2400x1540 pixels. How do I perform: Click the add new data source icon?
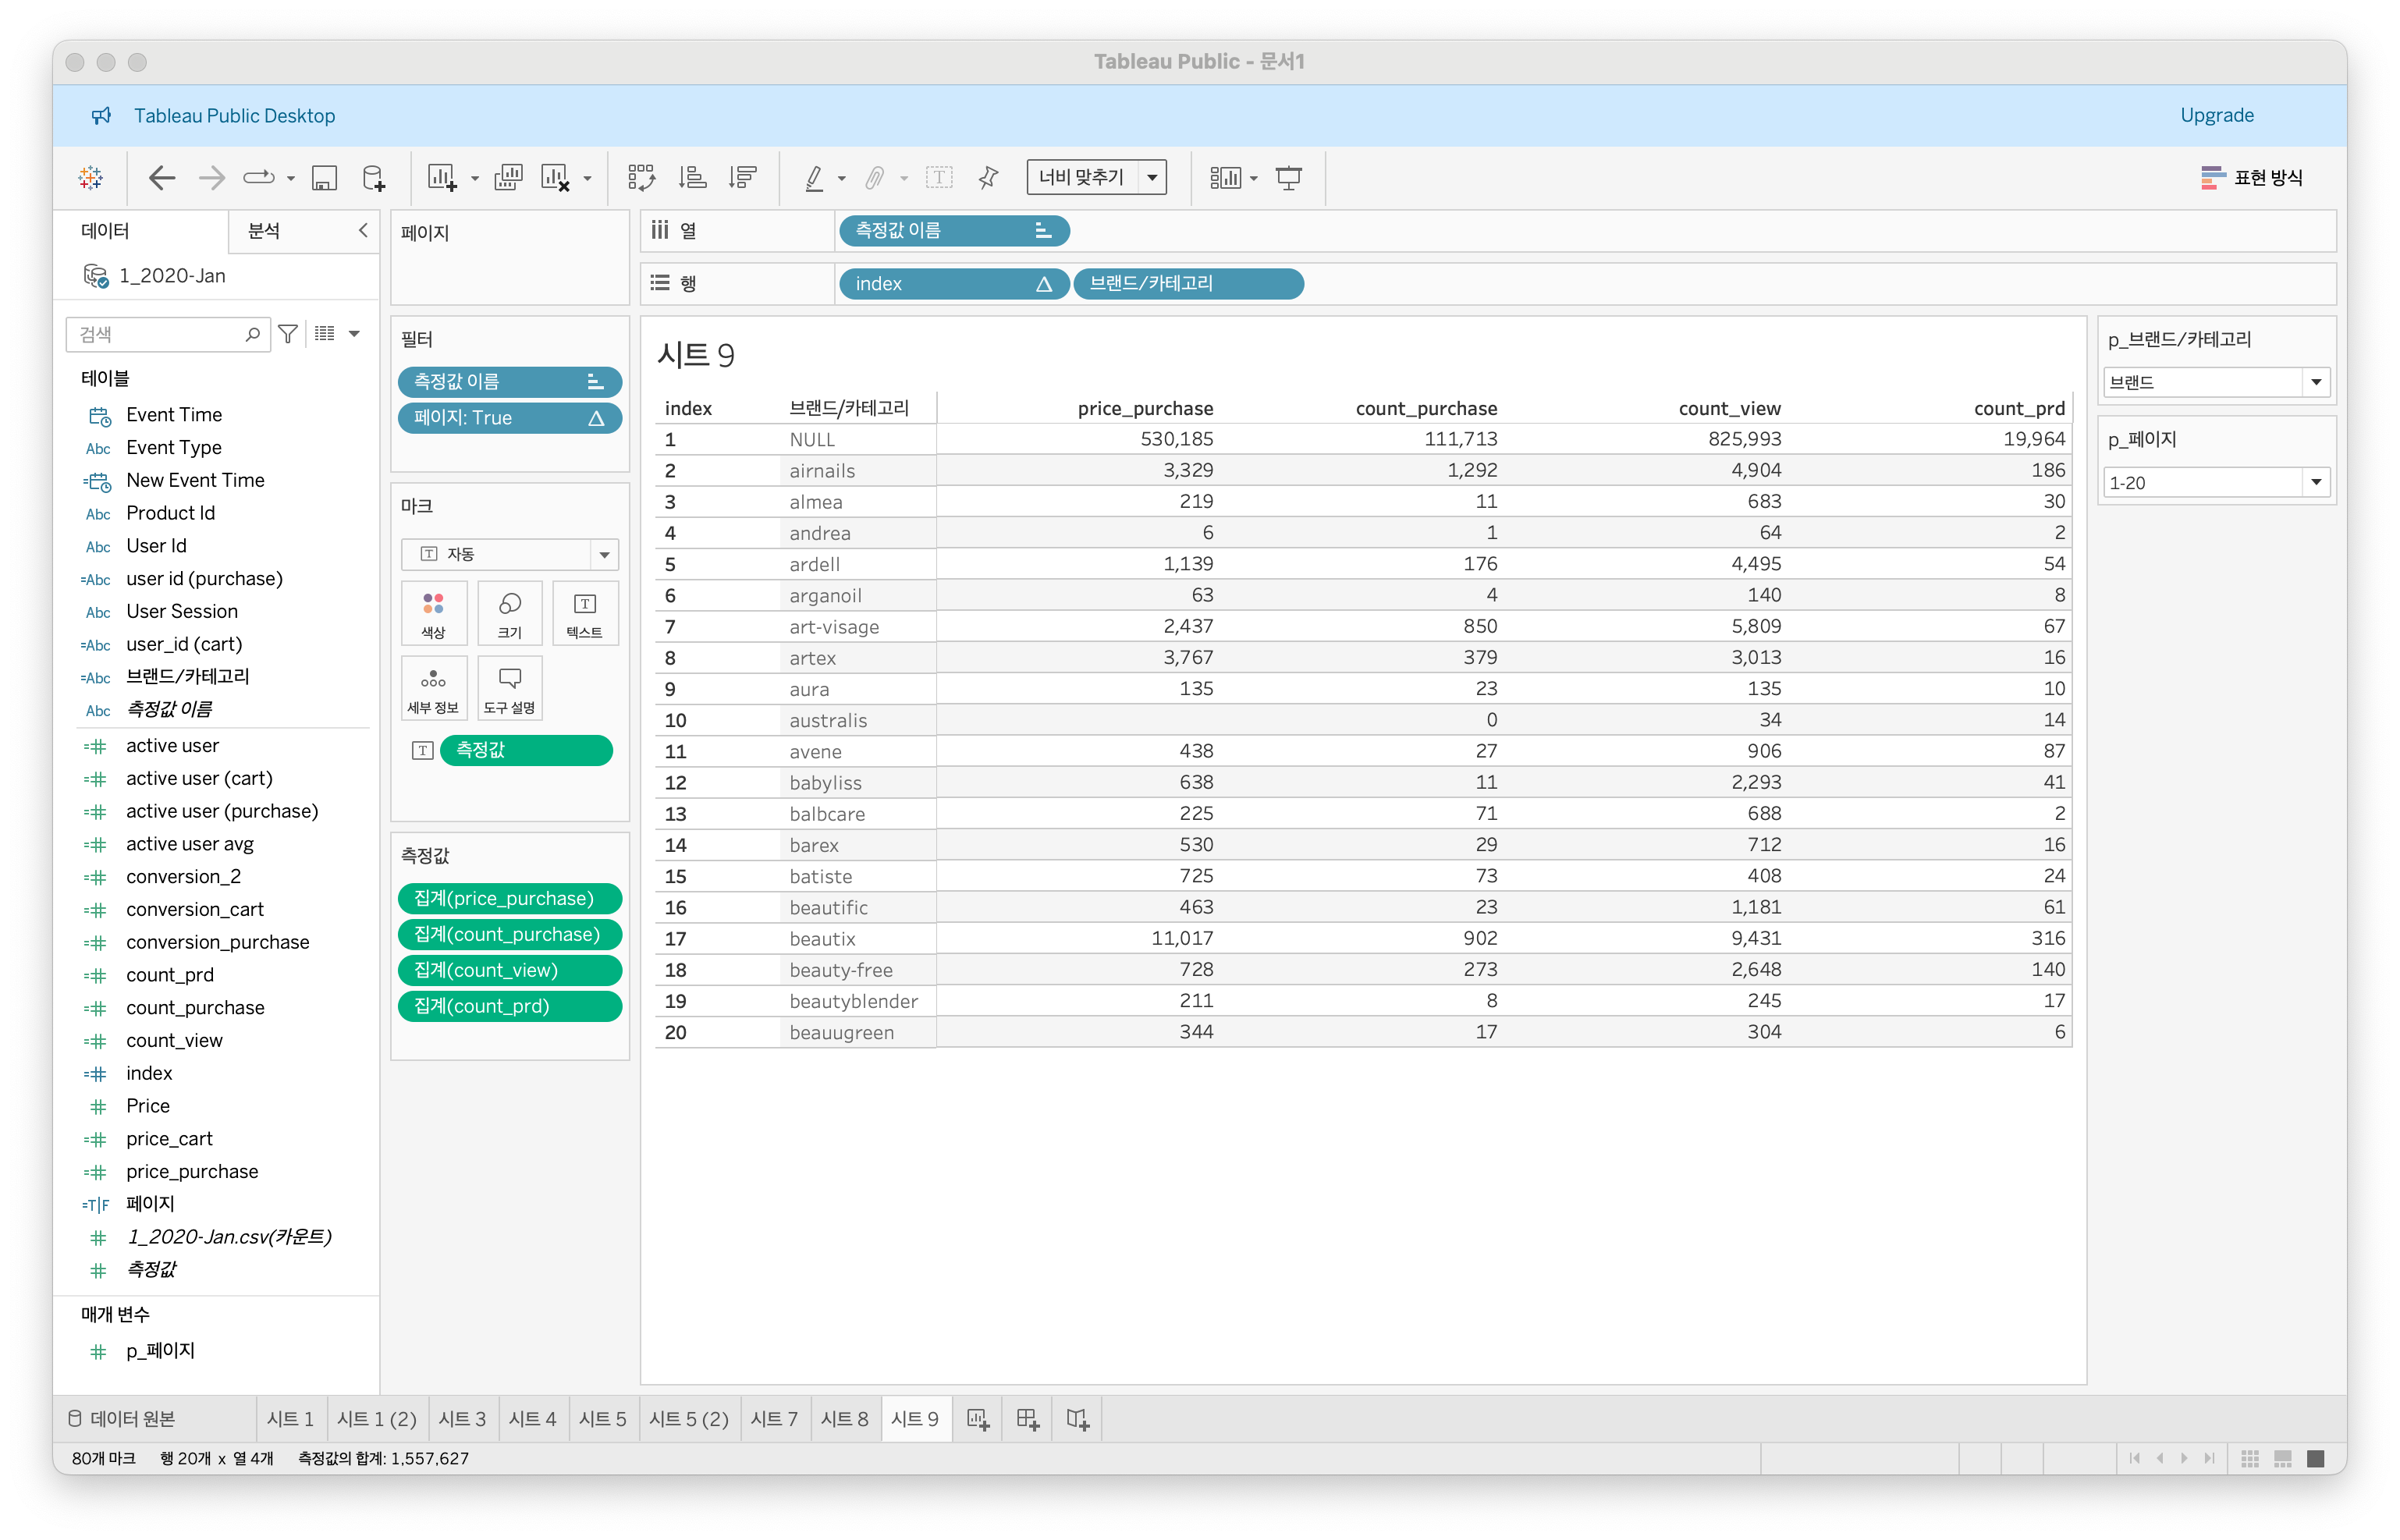(x=373, y=178)
